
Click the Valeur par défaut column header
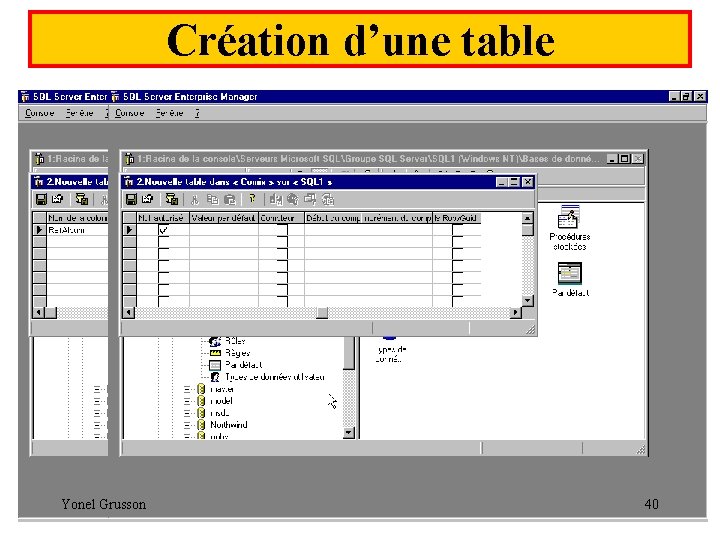[x=224, y=218]
